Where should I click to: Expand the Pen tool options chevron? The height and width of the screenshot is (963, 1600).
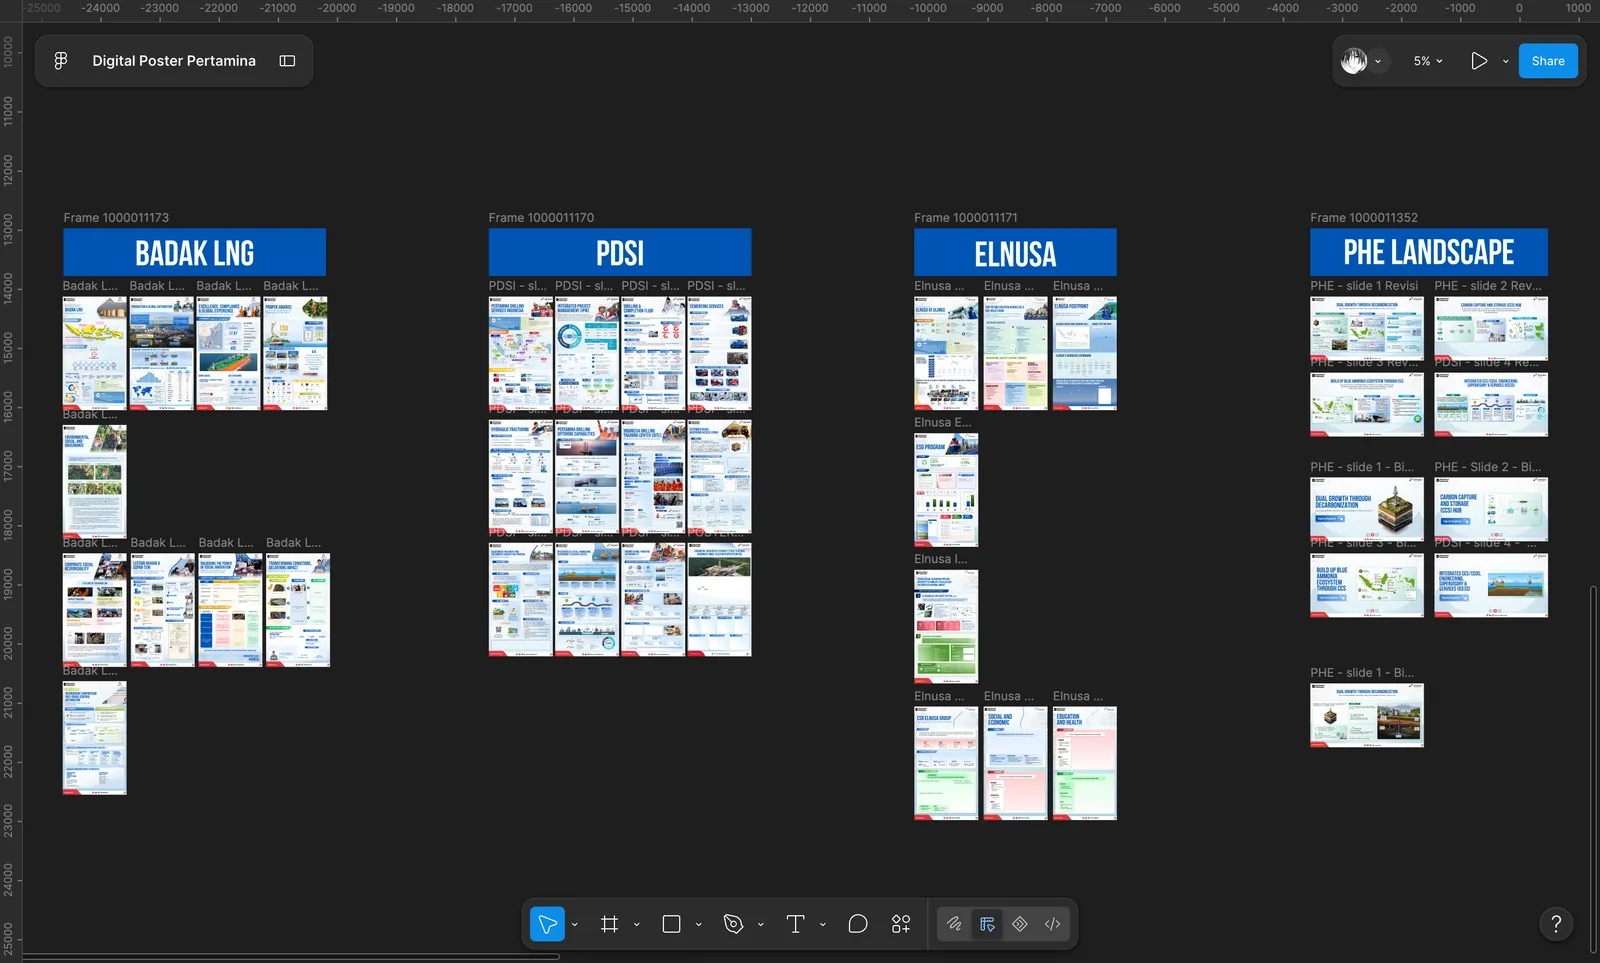761,925
